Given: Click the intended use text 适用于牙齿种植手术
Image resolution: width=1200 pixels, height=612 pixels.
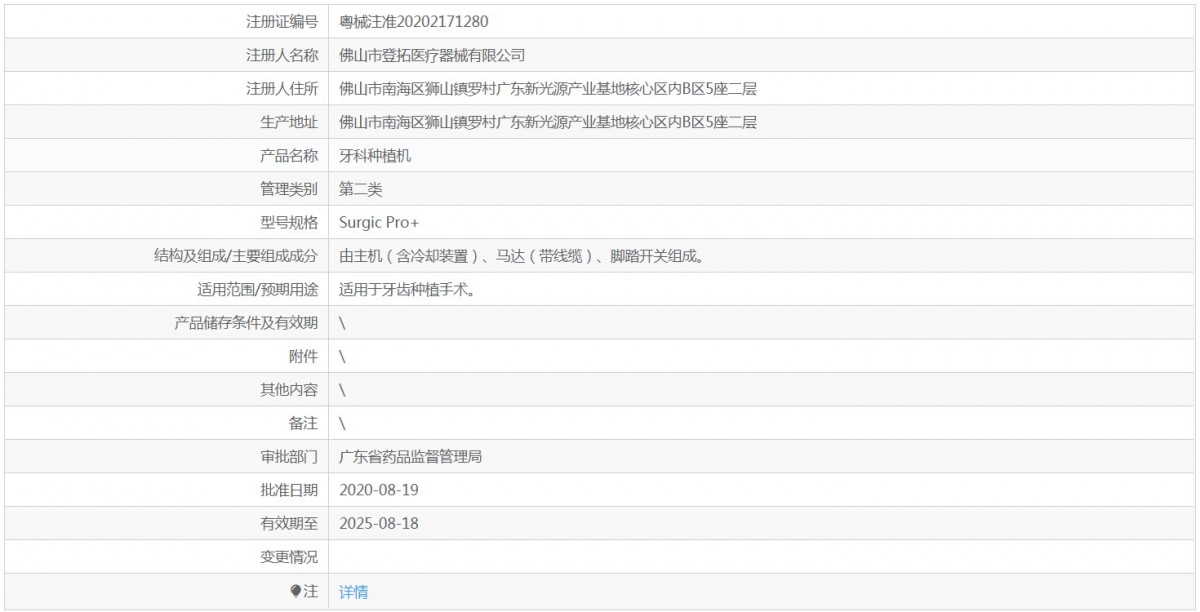Looking at the screenshot, I should tap(406, 289).
